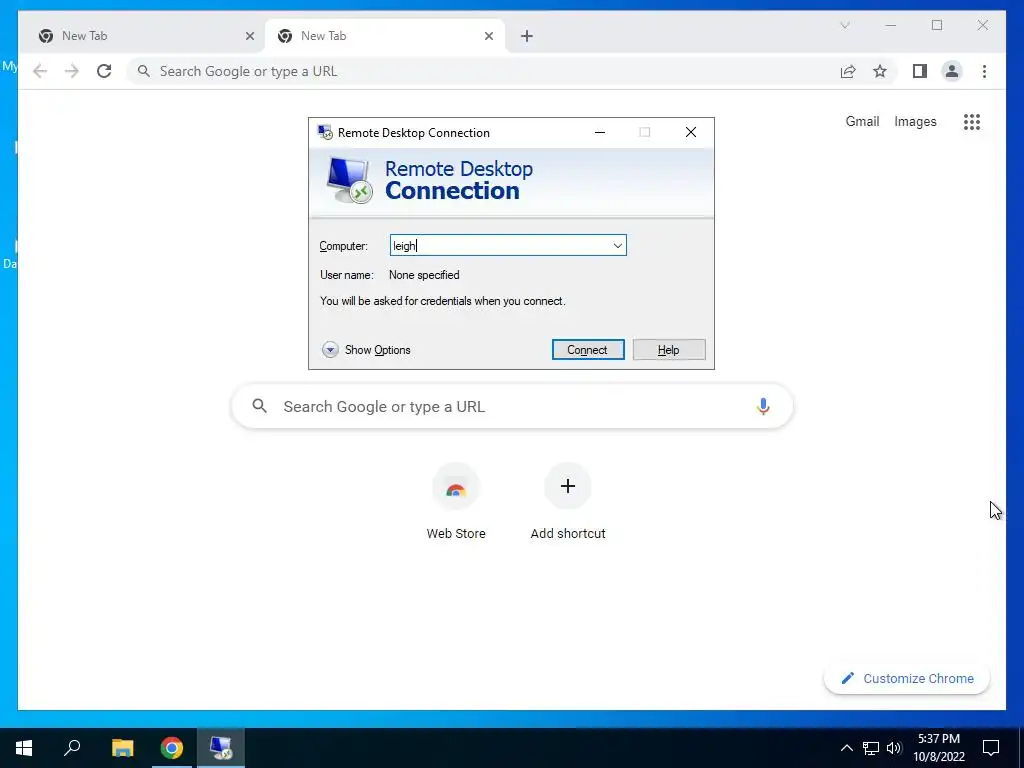This screenshot has height=768, width=1024.
Task: Open the Google apps grid
Action: point(972,121)
